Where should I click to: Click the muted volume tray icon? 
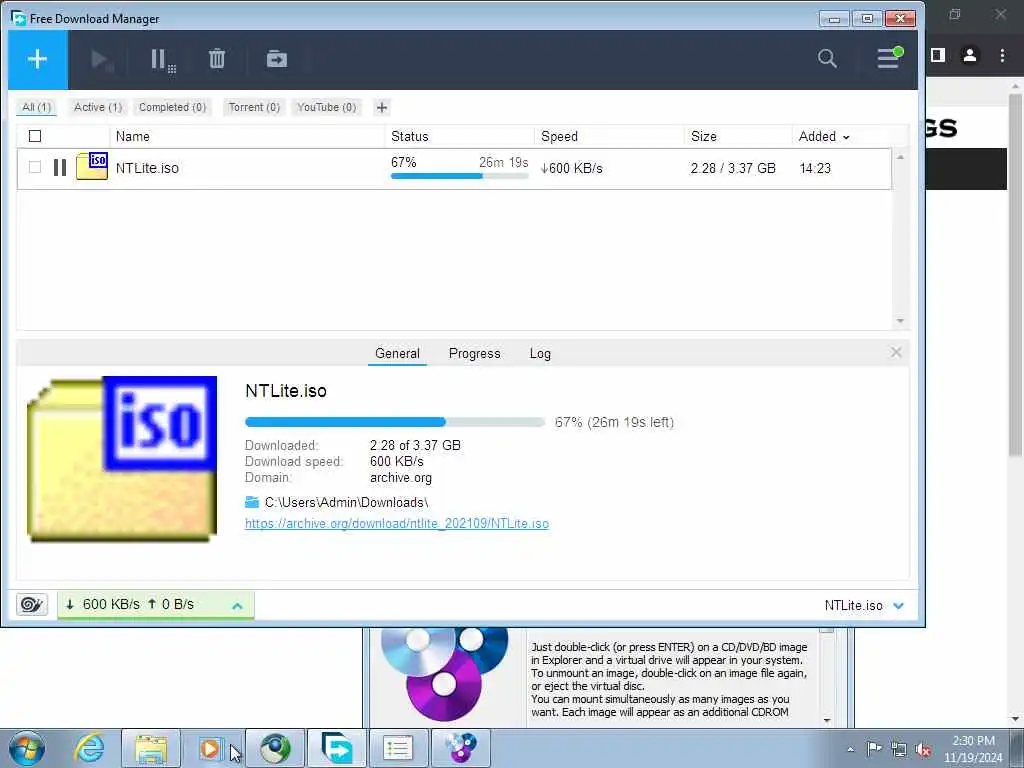(923, 750)
